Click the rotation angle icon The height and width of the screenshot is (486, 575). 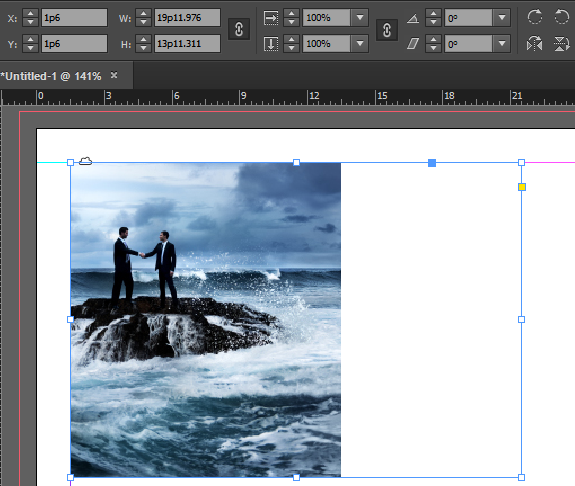[413, 18]
